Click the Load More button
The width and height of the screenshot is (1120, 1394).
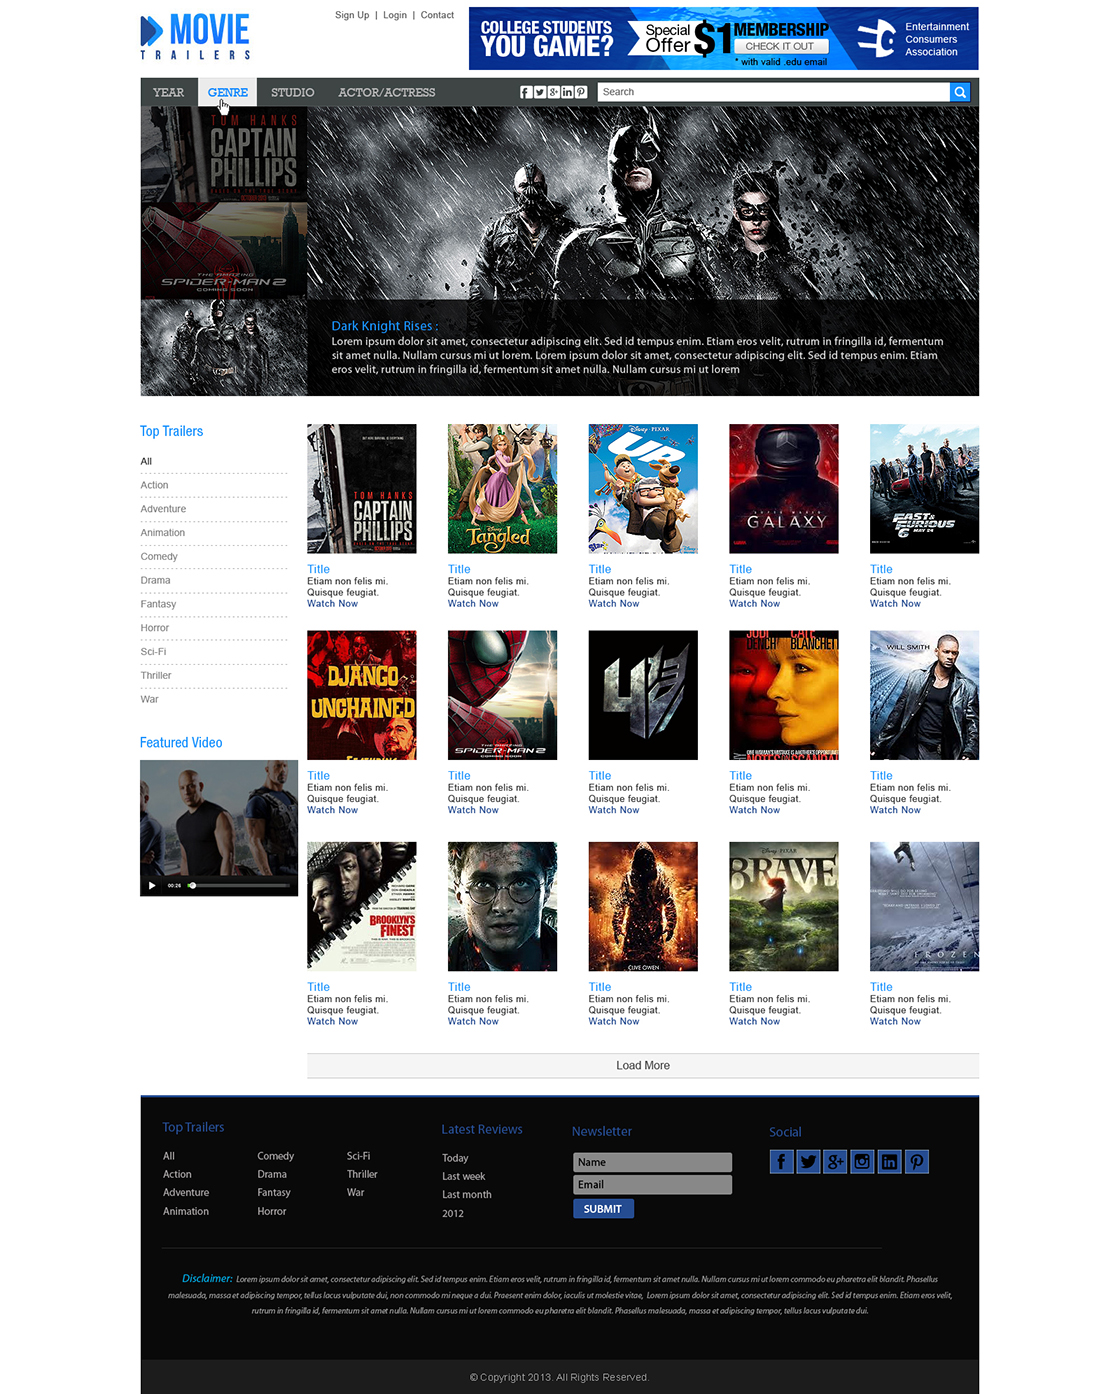pos(643,1066)
